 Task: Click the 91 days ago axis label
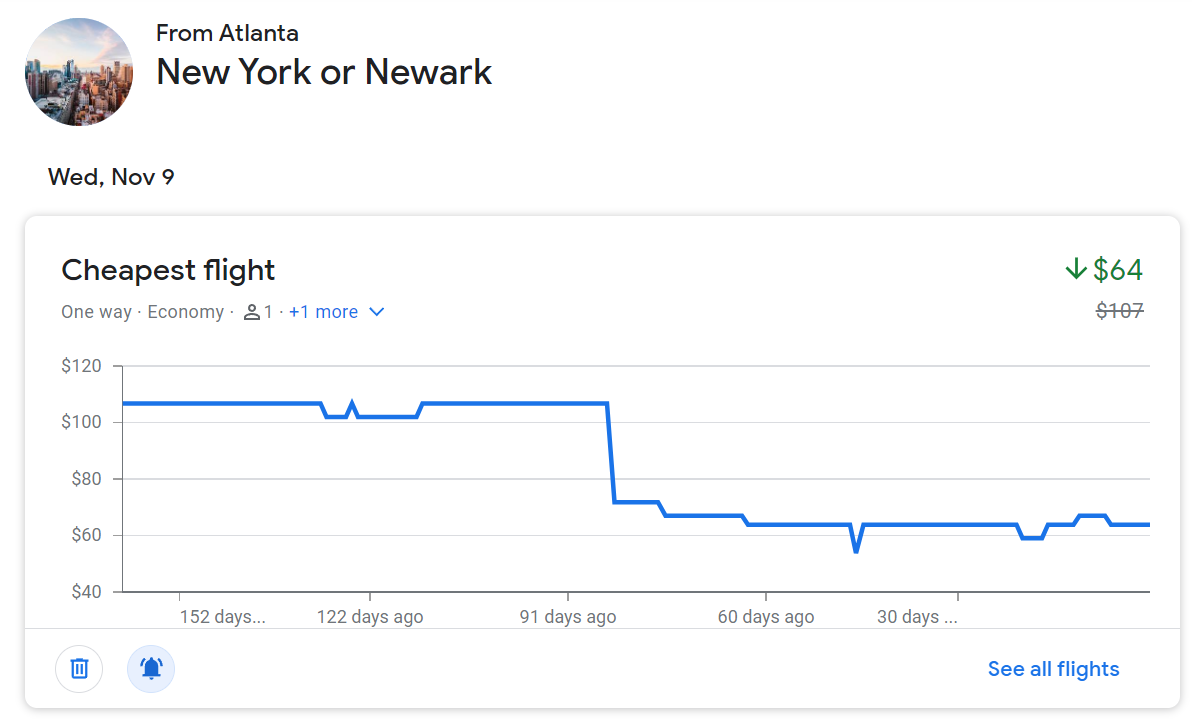click(568, 616)
